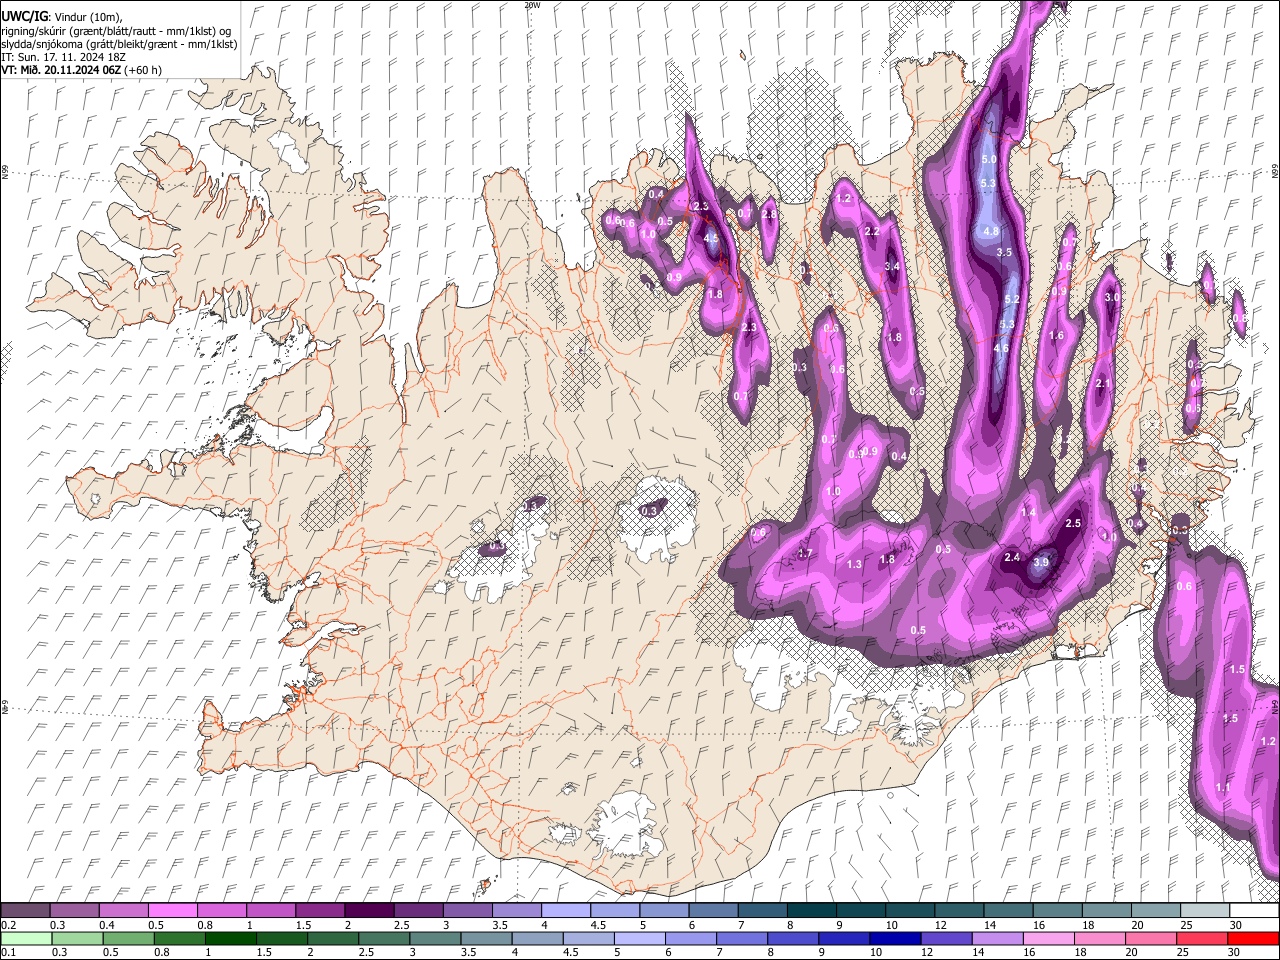1280x960 pixels.
Task: Click the '20W' longitude label at top
Action: [x=531, y=4]
